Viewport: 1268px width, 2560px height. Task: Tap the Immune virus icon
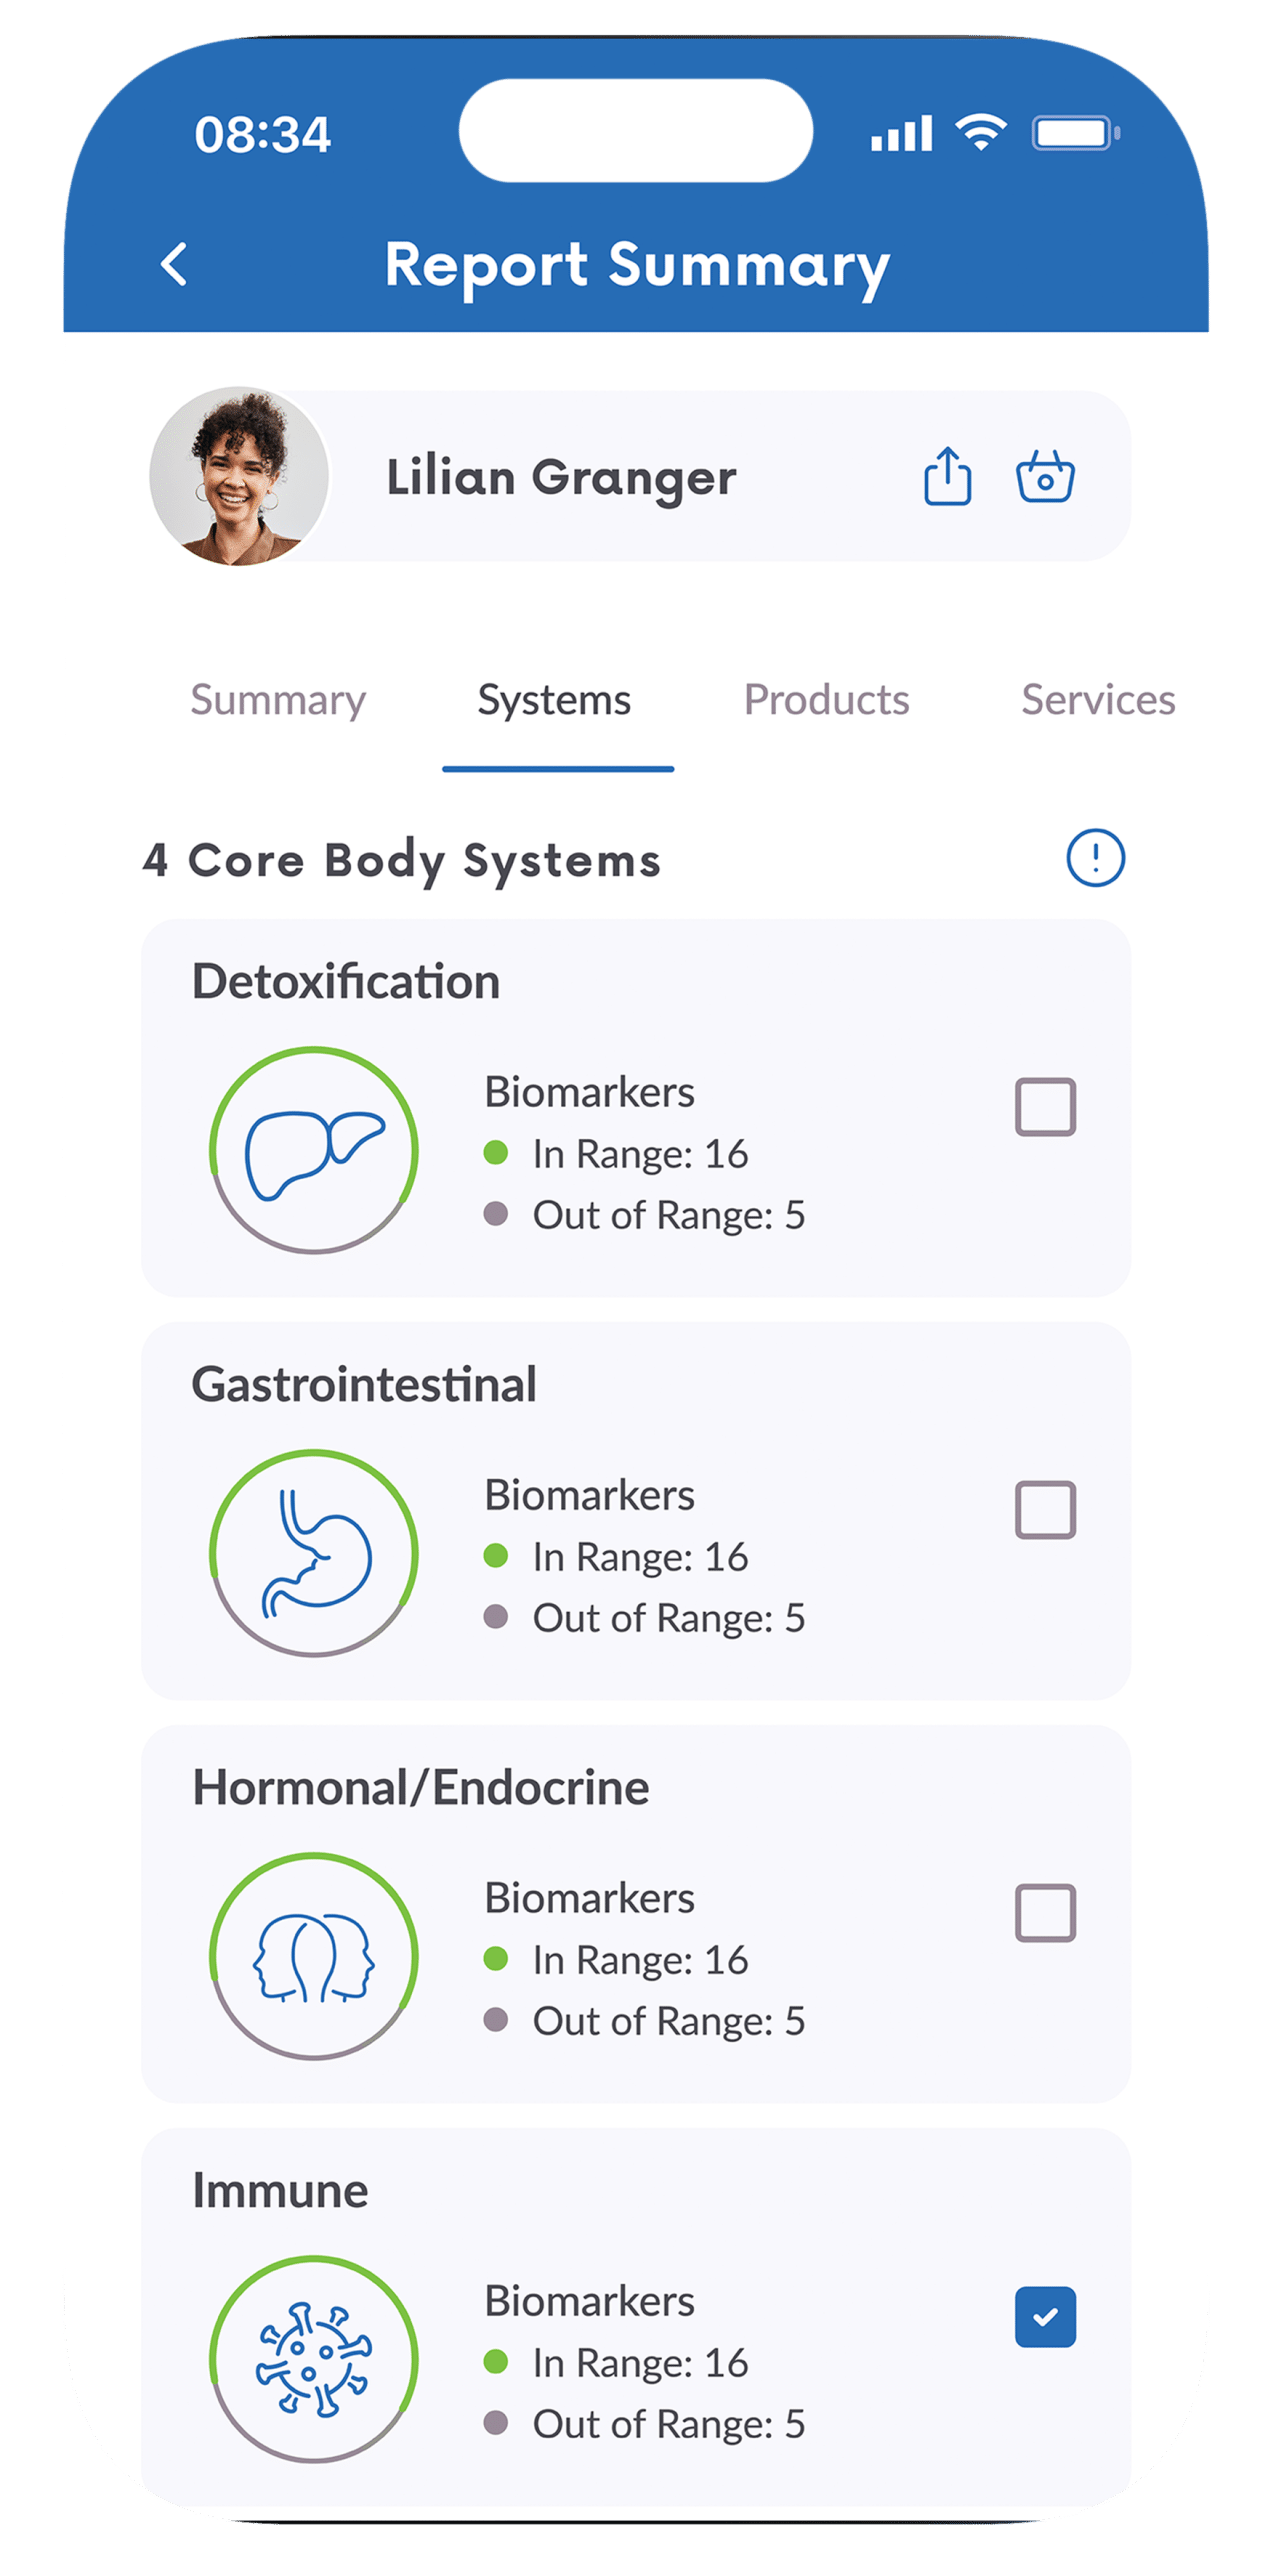[314, 2359]
